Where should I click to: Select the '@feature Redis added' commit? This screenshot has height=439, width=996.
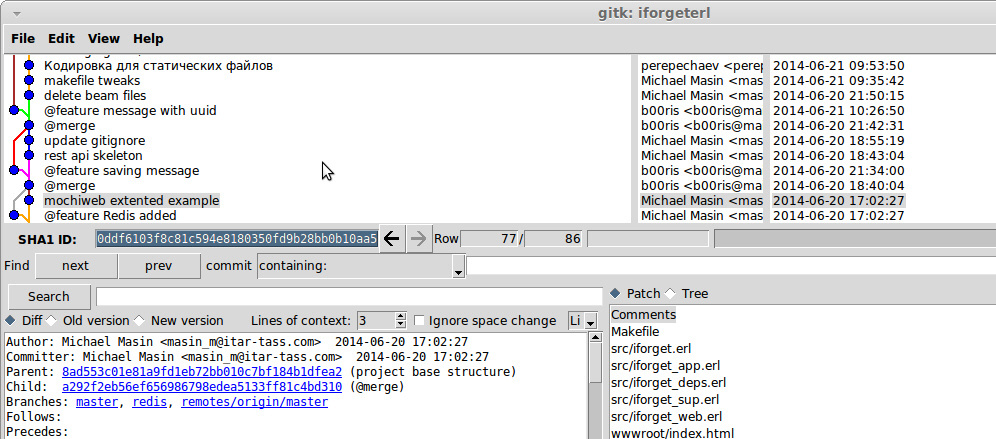click(x=110, y=215)
